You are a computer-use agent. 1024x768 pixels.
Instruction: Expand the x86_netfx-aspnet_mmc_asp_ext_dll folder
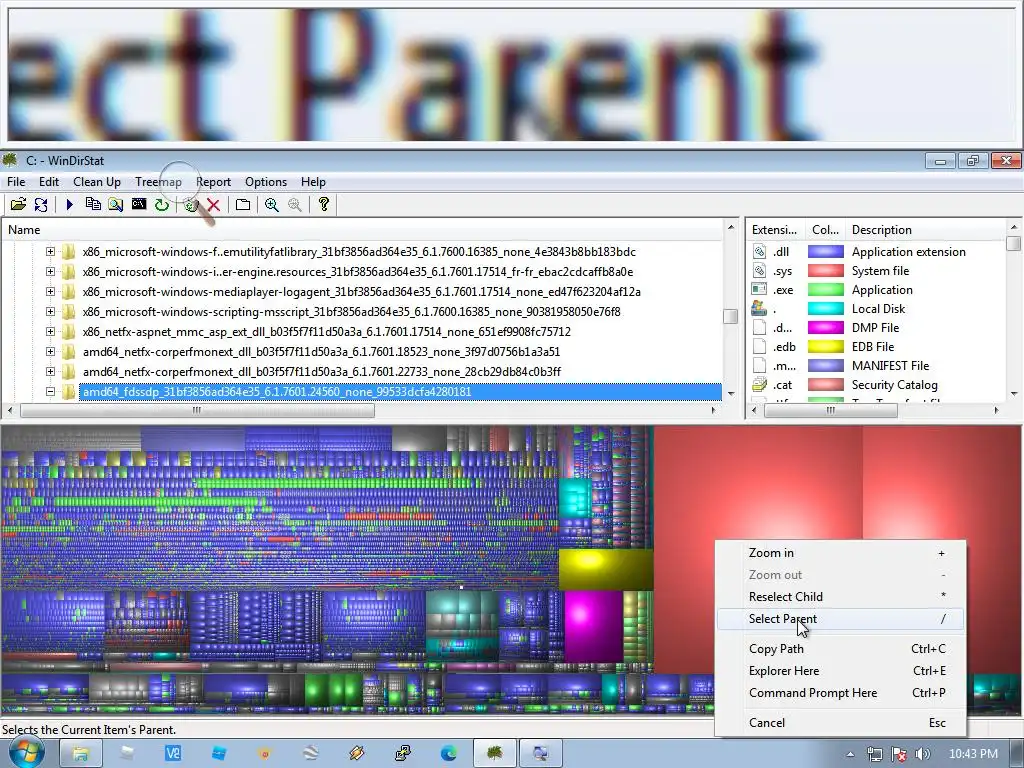[50, 332]
